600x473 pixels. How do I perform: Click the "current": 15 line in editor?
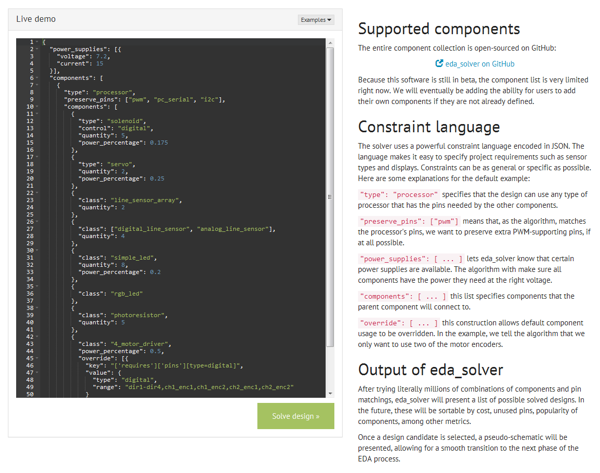tap(80, 64)
